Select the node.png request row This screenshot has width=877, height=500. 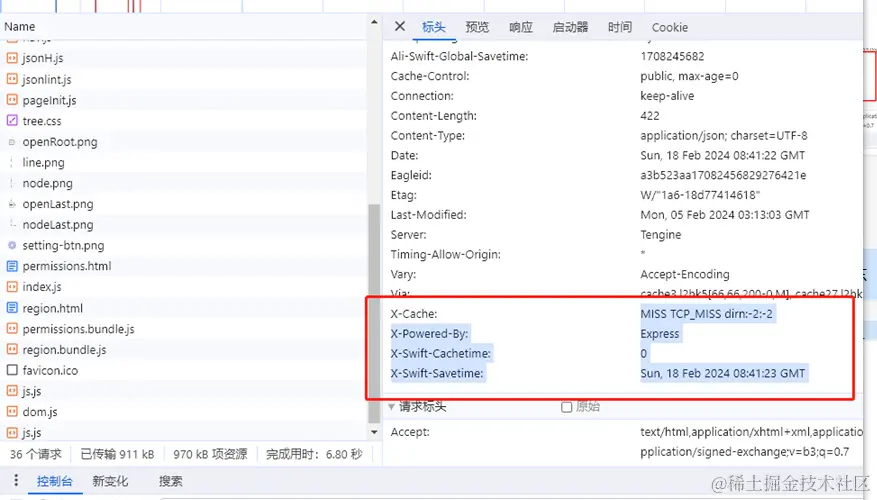click(x=183, y=183)
